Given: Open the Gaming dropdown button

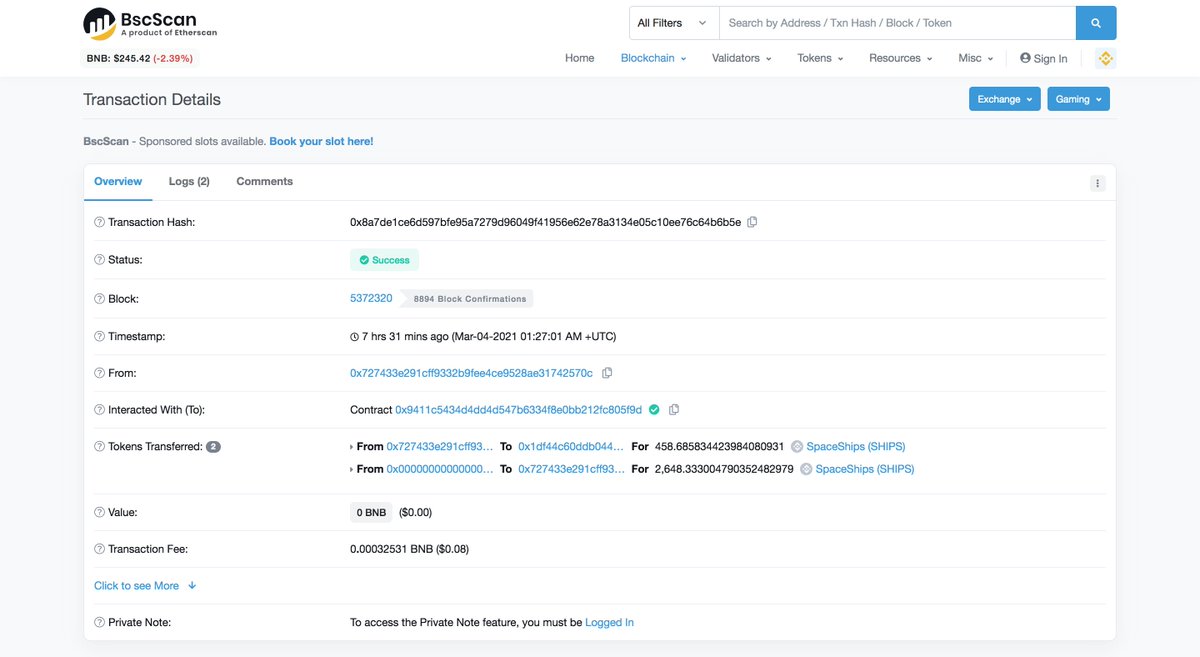Looking at the screenshot, I should (x=1079, y=99).
